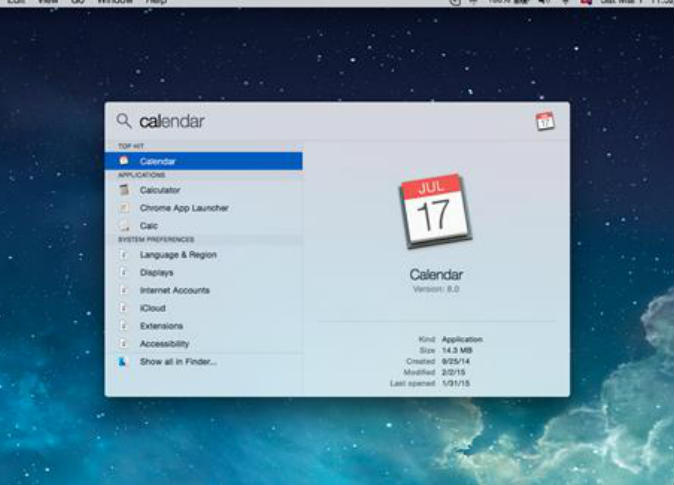
Task: Select the Displays preference pane
Action: (x=156, y=272)
